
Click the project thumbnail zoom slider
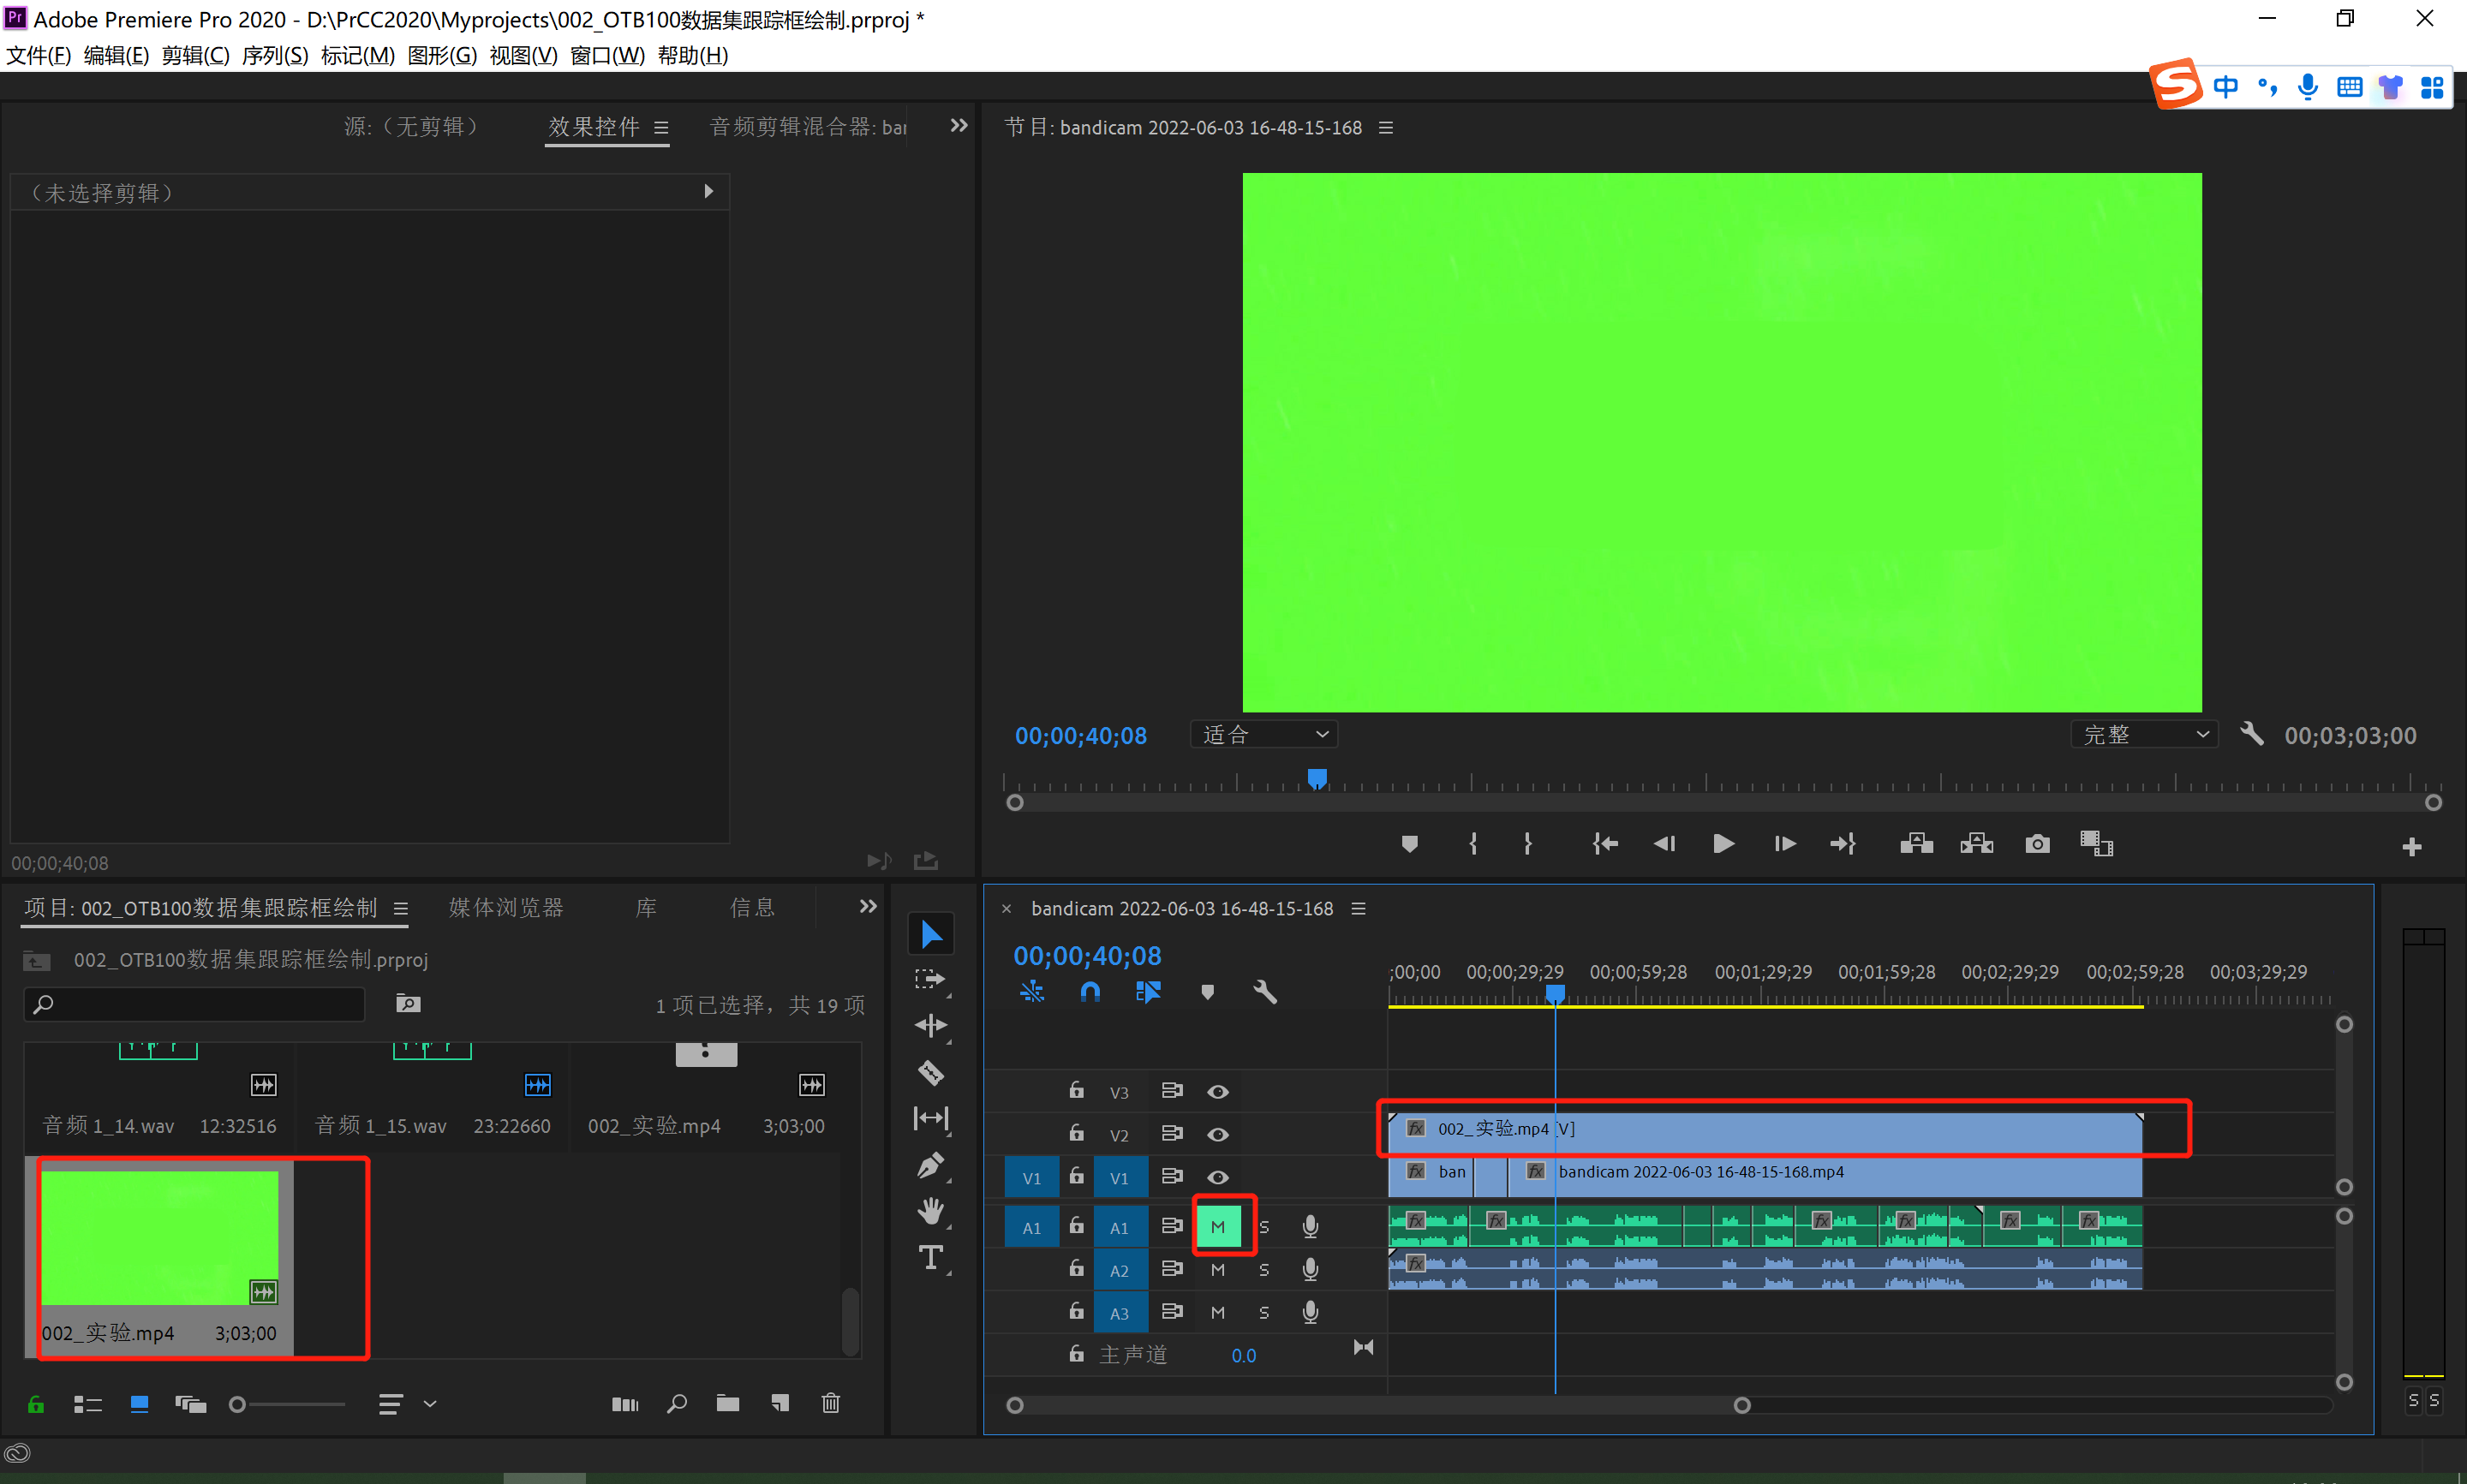pyautogui.click(x=287, y=1405)
